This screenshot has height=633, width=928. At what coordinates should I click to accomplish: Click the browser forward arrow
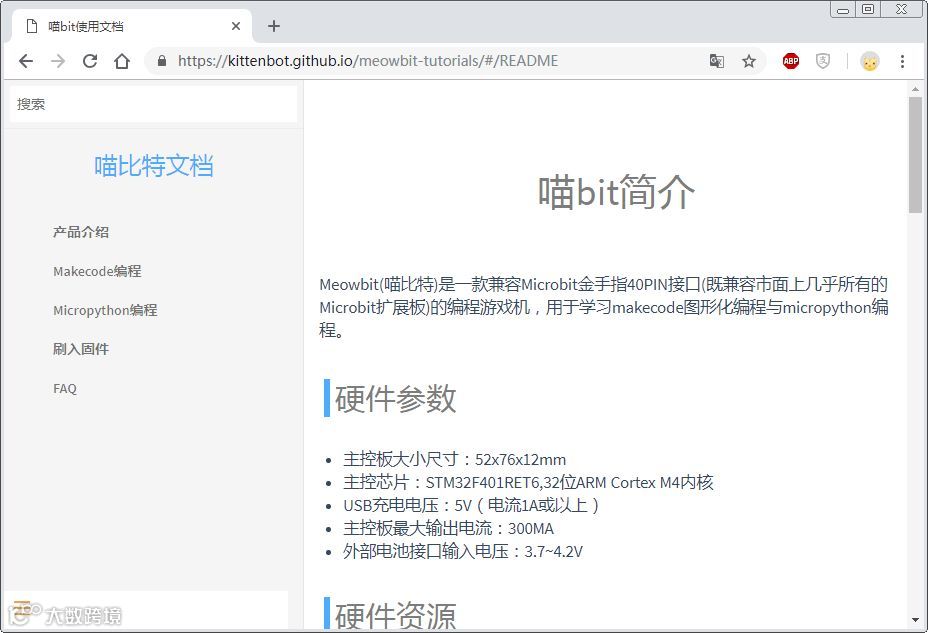(58, 61)
